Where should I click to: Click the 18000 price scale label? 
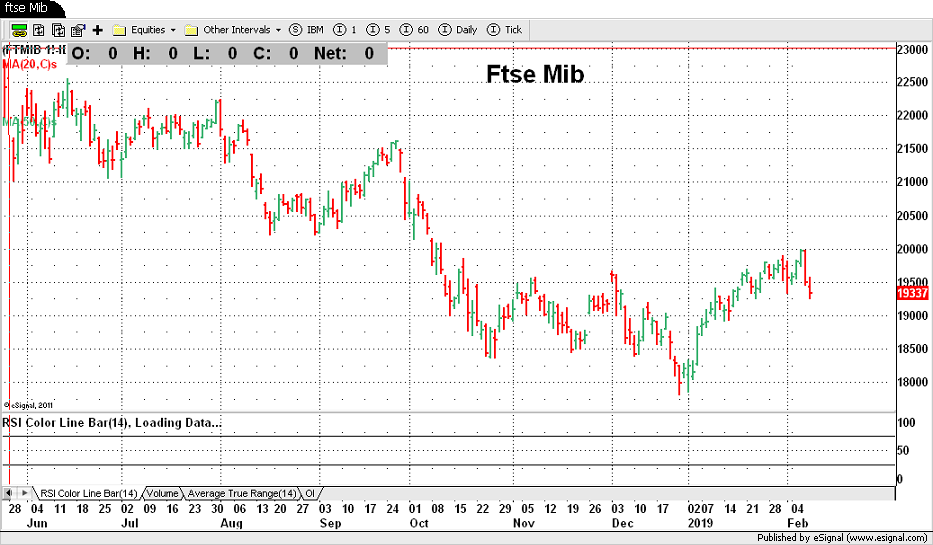coord(912,383)
